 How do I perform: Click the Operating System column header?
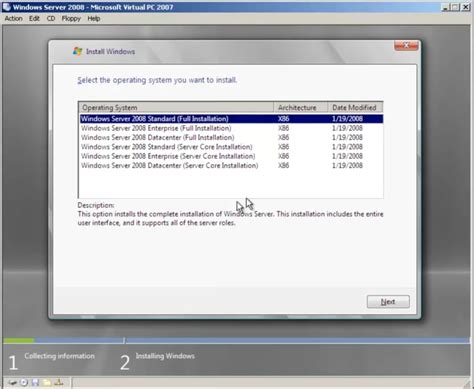click(176, 107)
